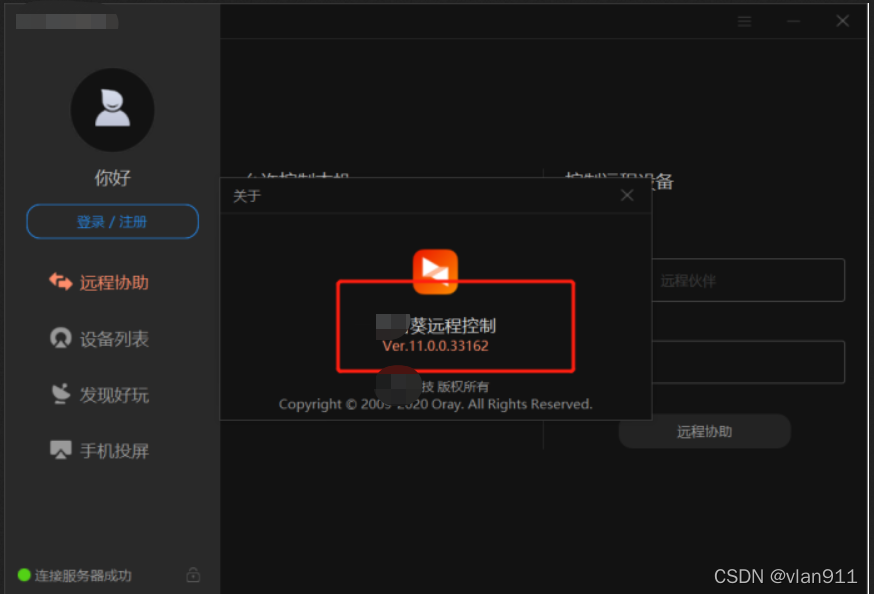Screen dimensions: 874x594
Task: Click the orange app logo in About dialog
Action: (x=435, y=271)
